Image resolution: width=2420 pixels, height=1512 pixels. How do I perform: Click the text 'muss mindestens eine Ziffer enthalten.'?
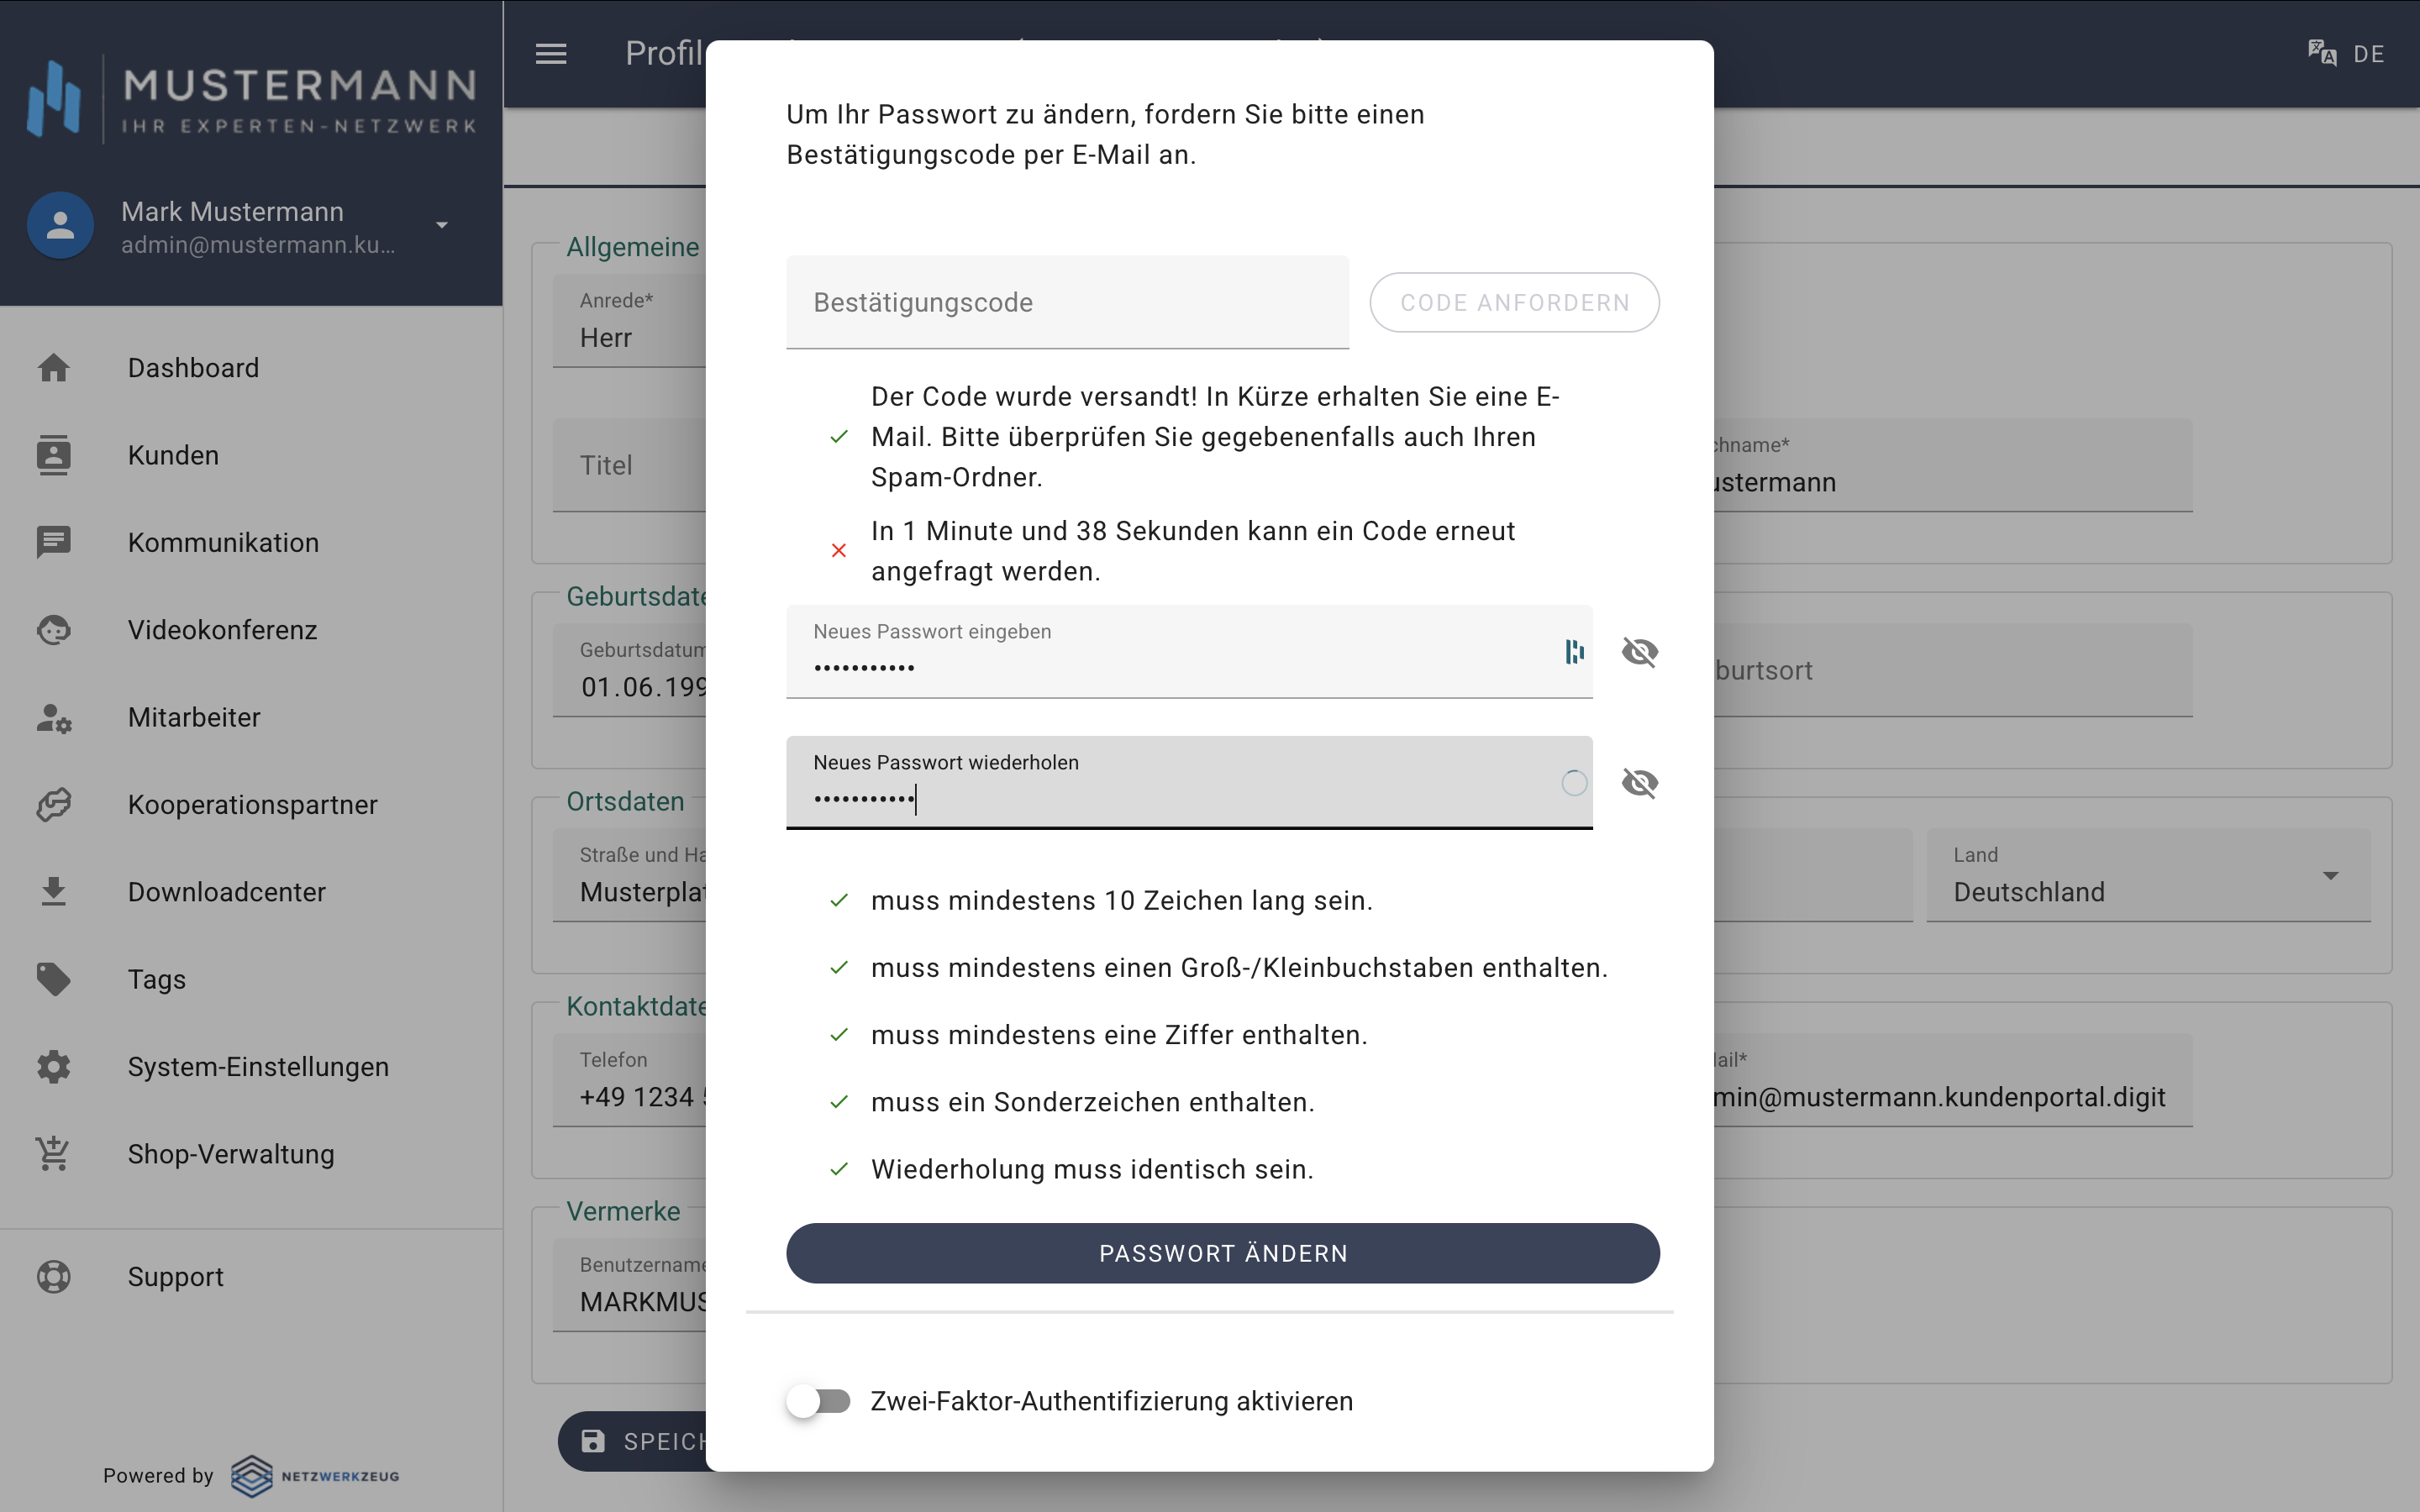(x=1119, y=1035)
